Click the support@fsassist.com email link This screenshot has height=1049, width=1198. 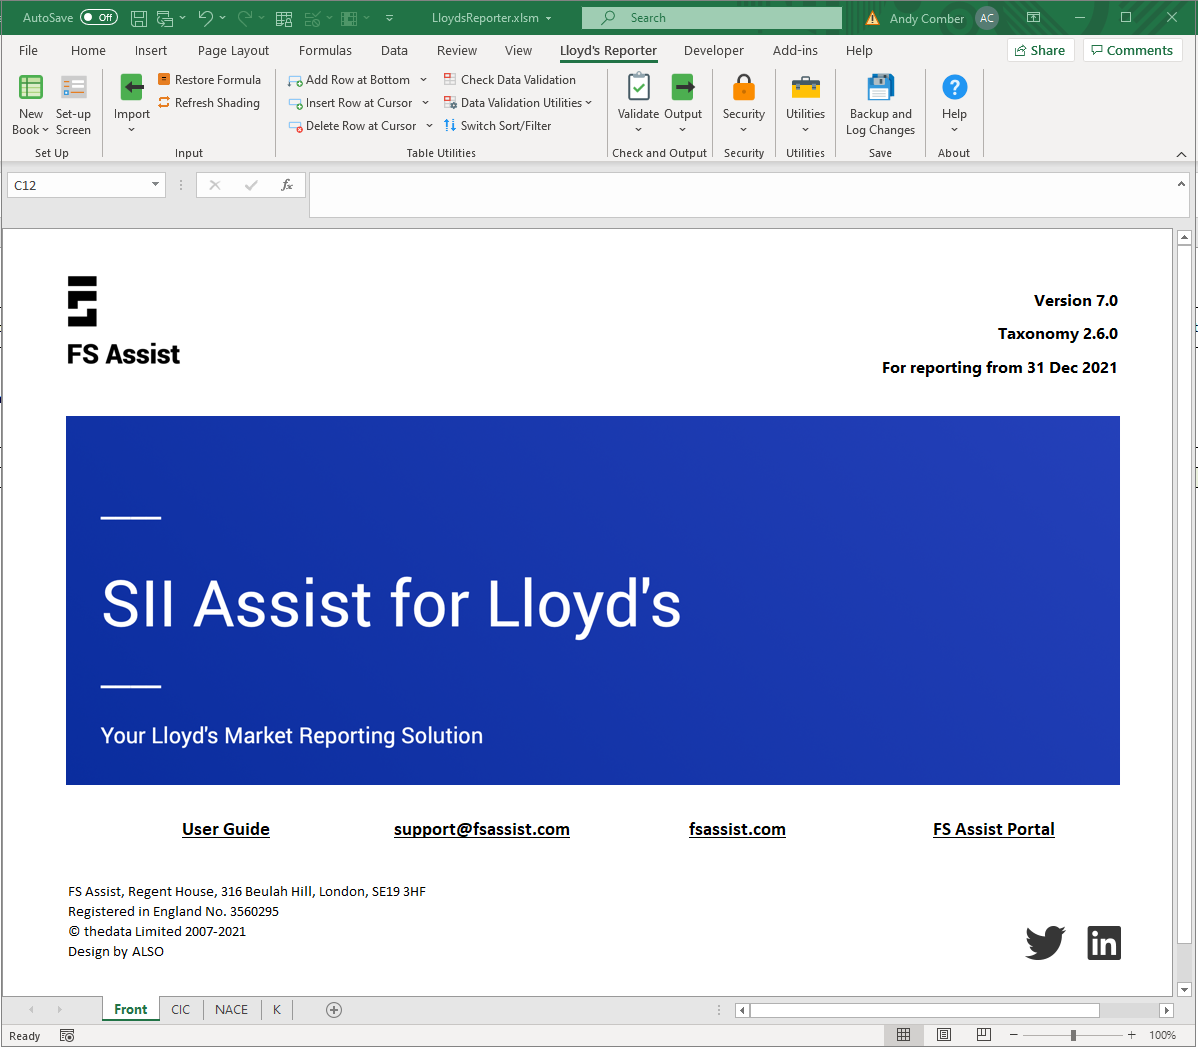coord(482,829)
